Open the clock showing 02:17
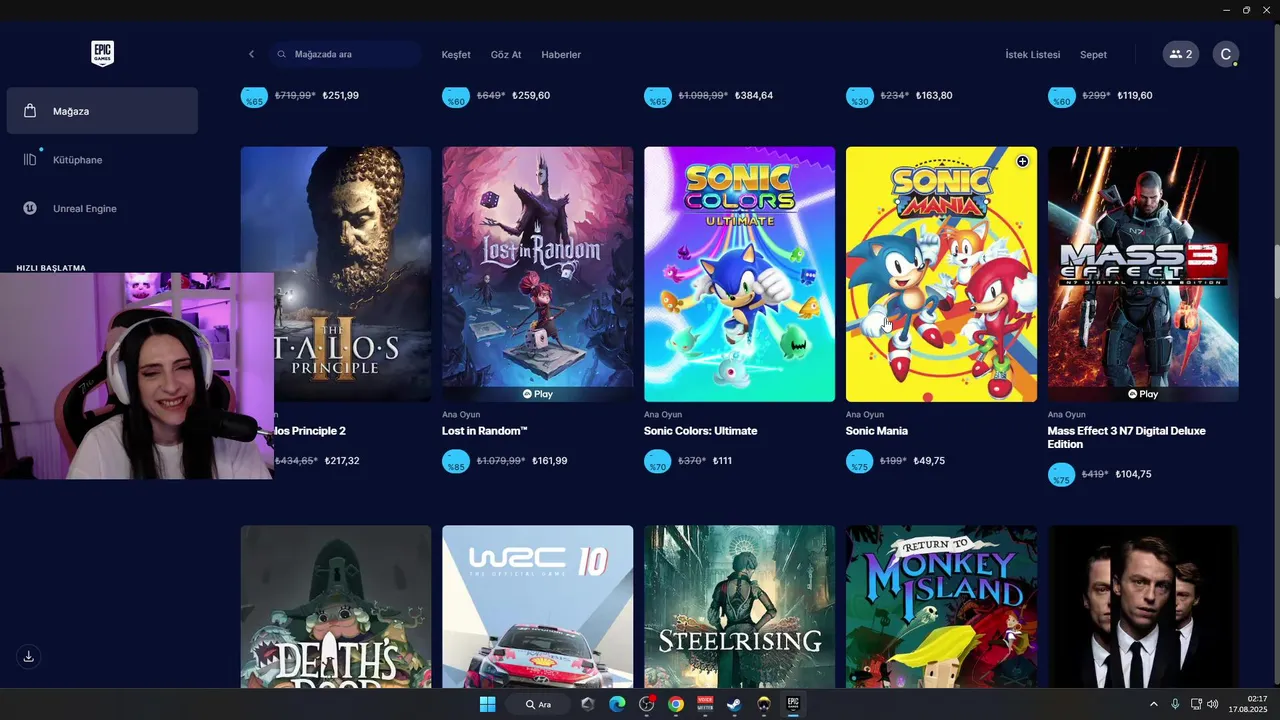1280x720 pixels. [x=1249, y=704]
